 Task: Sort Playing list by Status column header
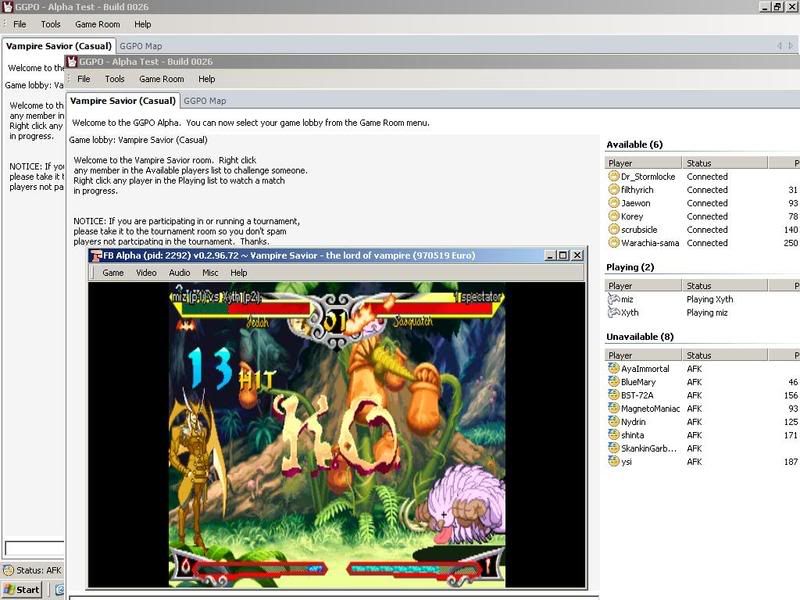click(x=724, y=286)
